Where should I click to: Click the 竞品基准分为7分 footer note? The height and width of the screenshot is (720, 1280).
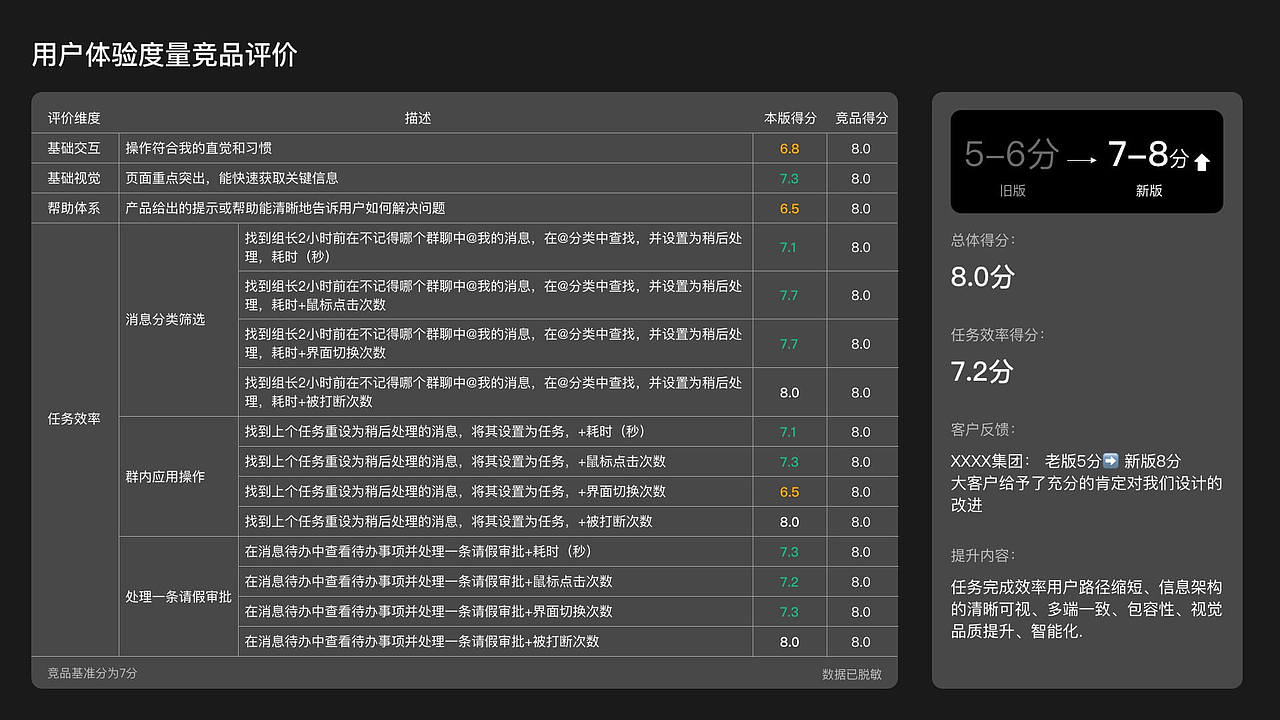click(x=90, y=674)
